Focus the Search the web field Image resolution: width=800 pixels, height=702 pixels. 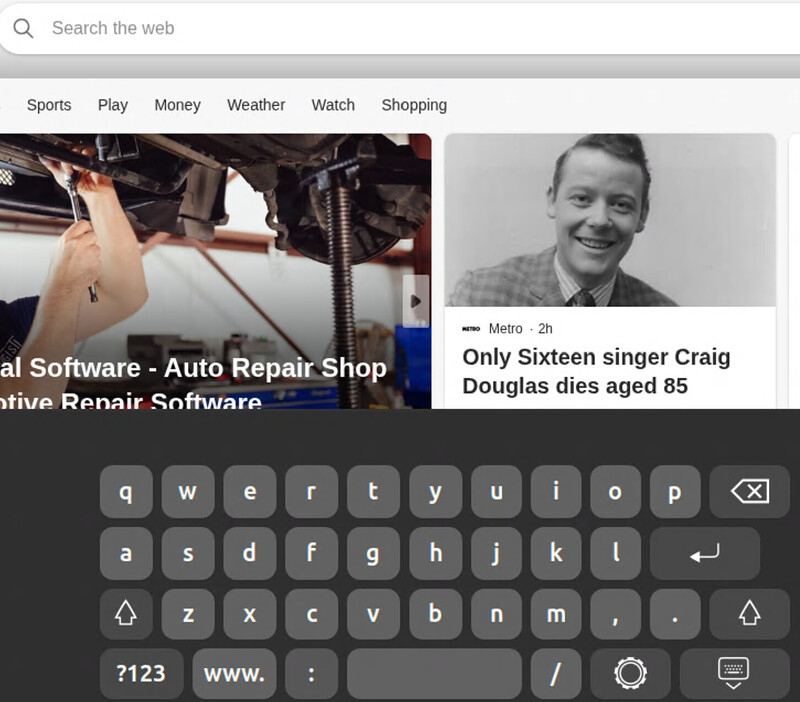click(400, 29)
